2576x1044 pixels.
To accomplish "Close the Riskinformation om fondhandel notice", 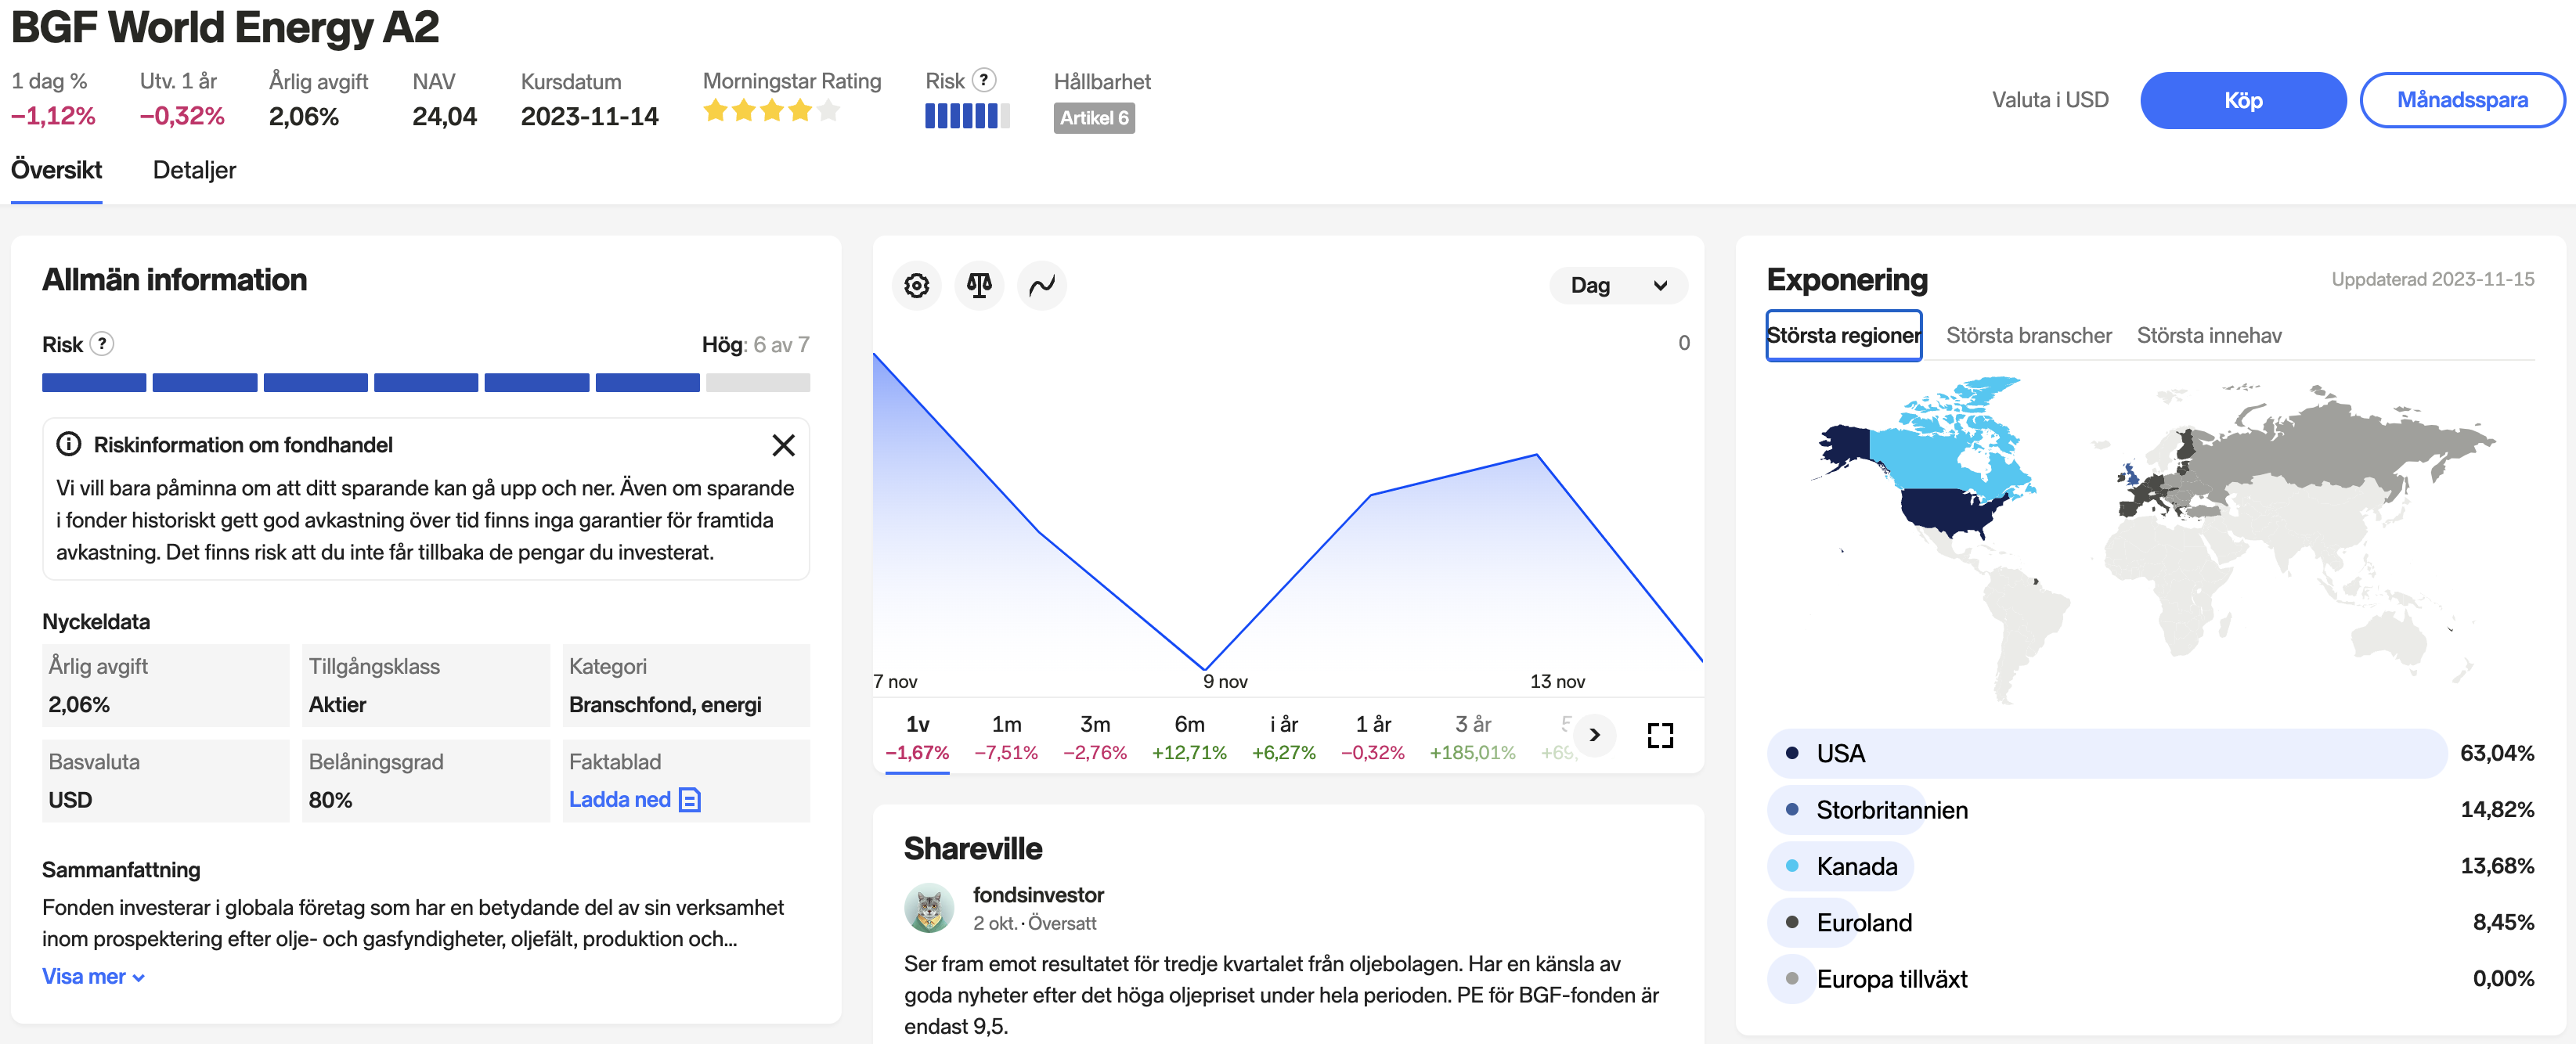I will point(783,445).
